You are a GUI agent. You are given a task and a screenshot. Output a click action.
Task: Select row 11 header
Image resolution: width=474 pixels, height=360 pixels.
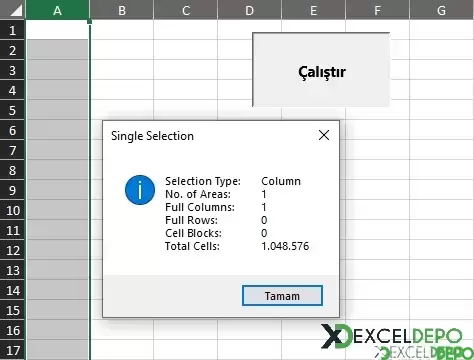click(x=12, y=230)
